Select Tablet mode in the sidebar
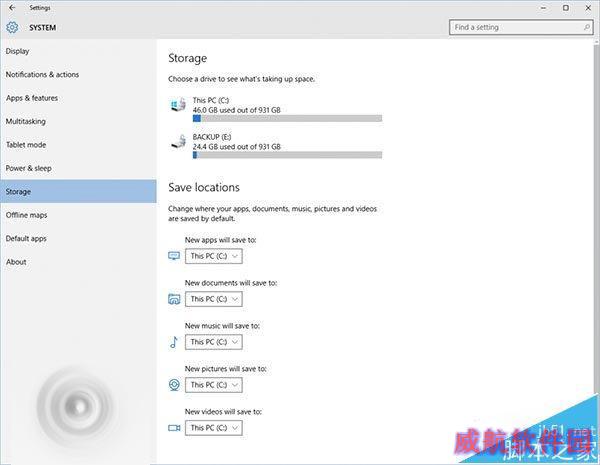 78,145
